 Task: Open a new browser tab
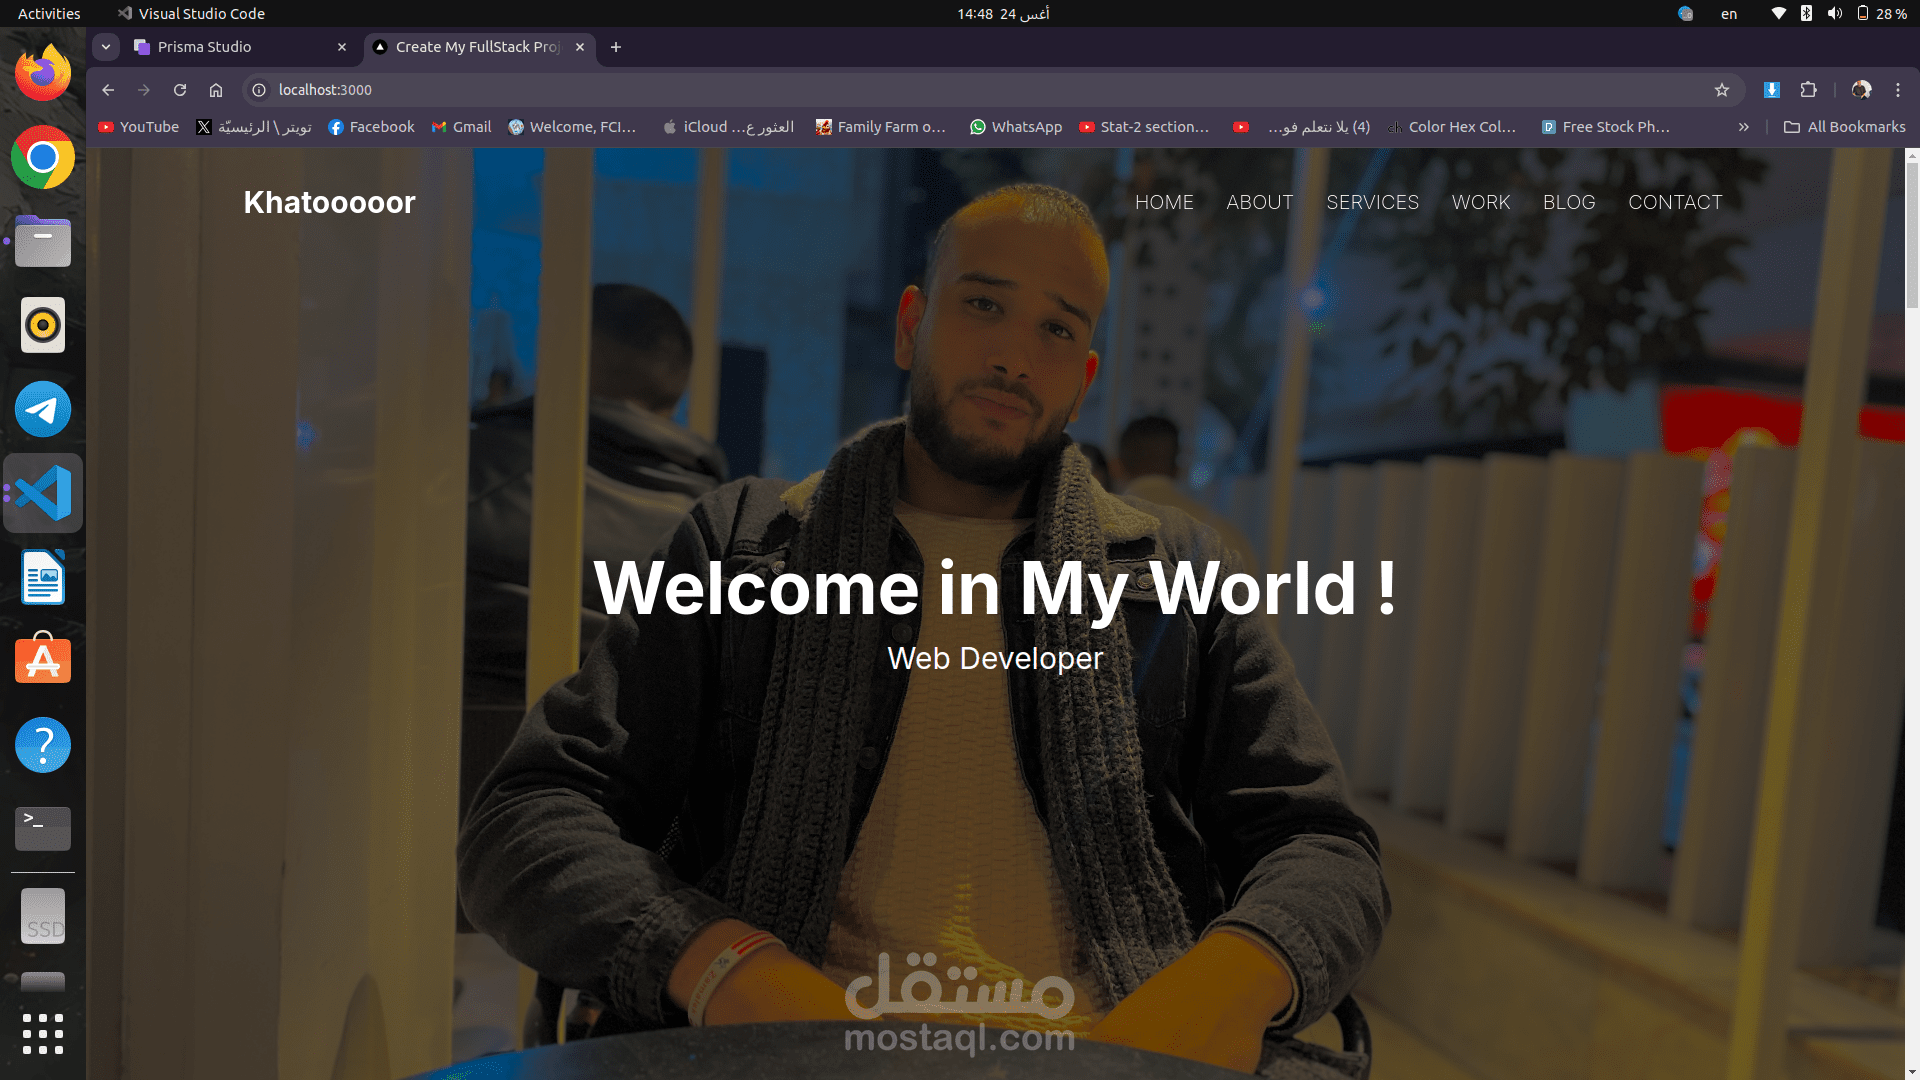point(616,47)
